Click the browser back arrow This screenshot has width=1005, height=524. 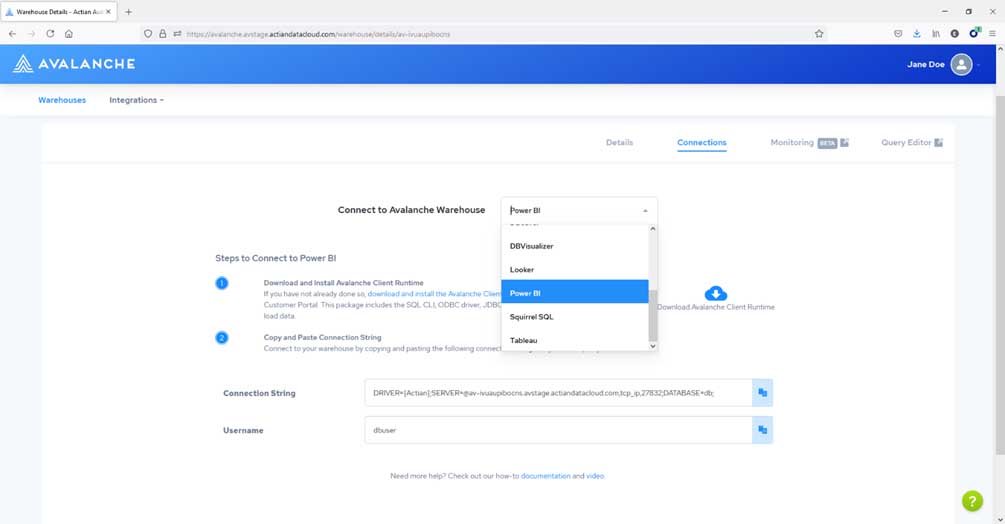[12, 34]
